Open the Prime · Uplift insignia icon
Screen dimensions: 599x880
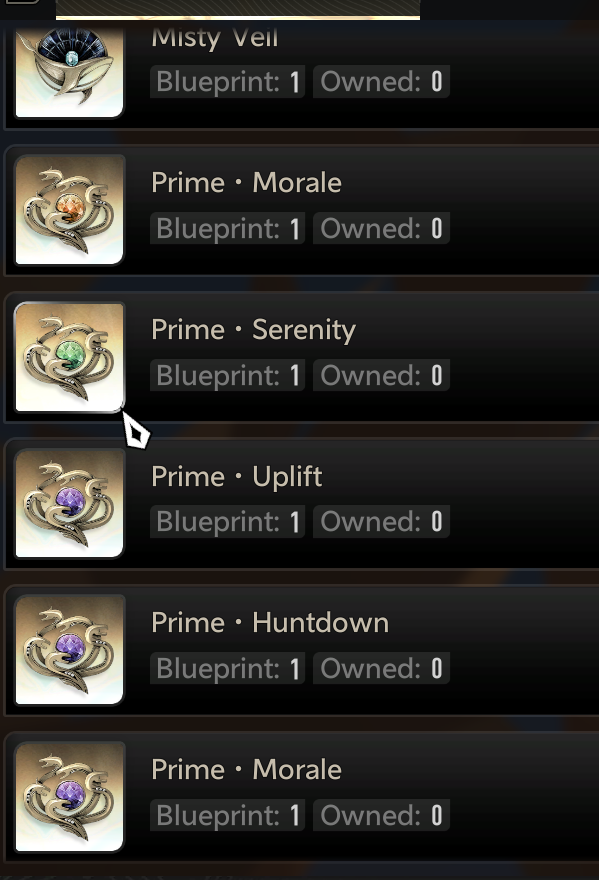(x=69, y=503)
